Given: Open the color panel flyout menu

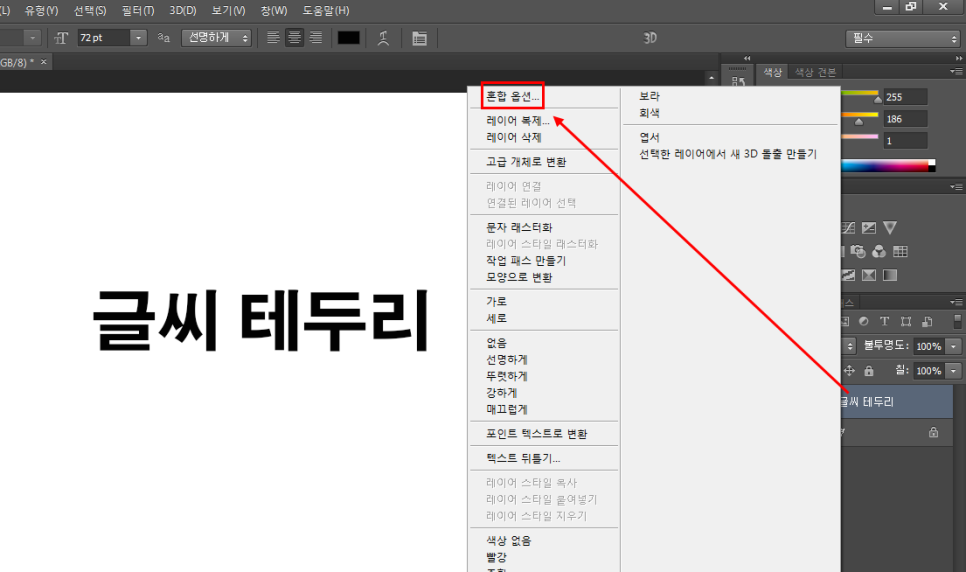Looking at the screenshot, I should point(956,72).
